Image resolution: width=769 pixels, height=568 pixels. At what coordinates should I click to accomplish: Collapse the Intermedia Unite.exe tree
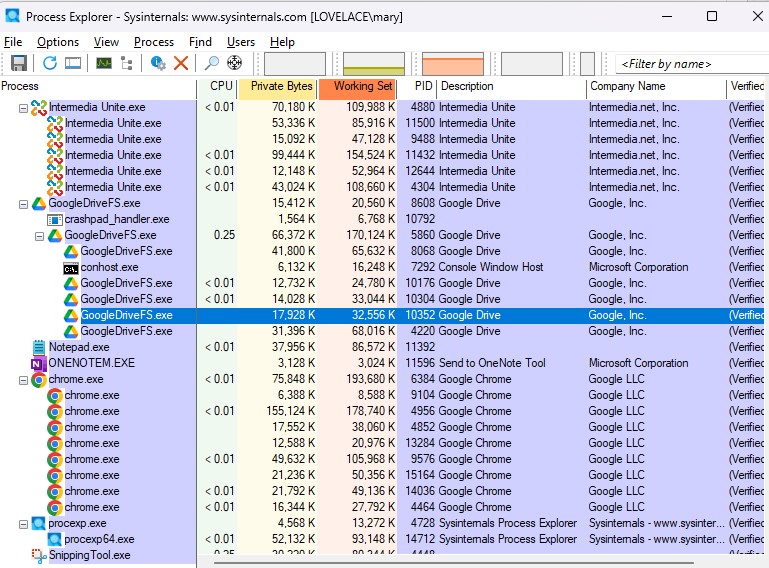click(x=23, y=108)
